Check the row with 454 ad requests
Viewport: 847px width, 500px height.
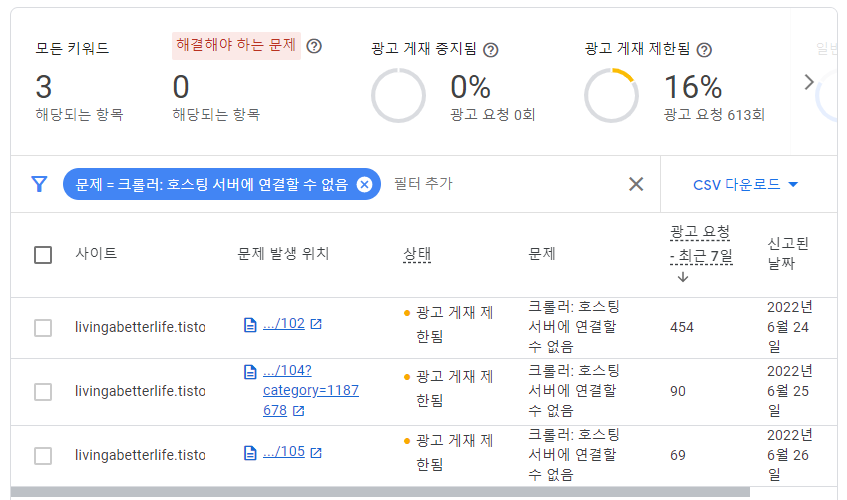43,328
